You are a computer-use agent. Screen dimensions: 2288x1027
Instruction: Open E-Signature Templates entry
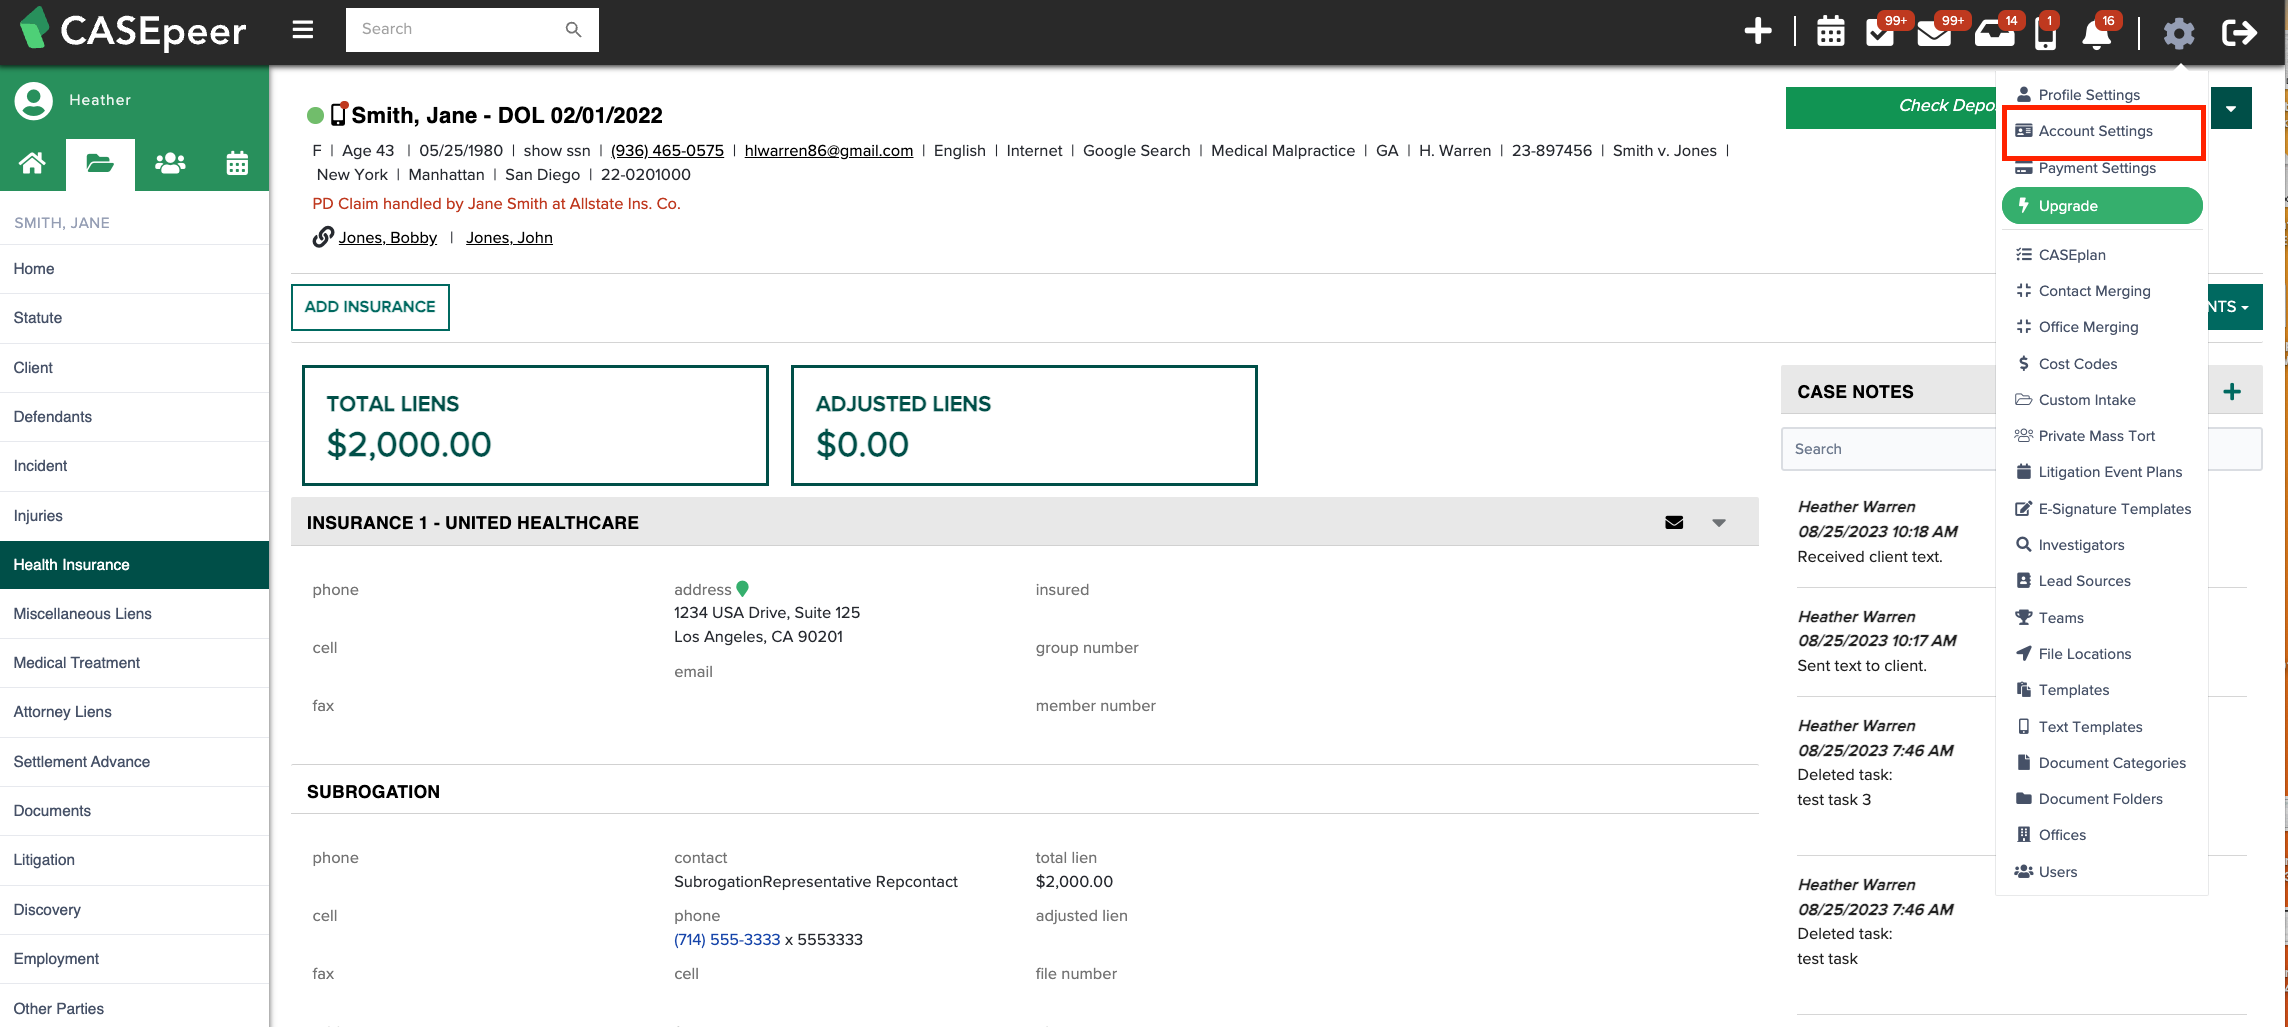(x=2115, y=509)
